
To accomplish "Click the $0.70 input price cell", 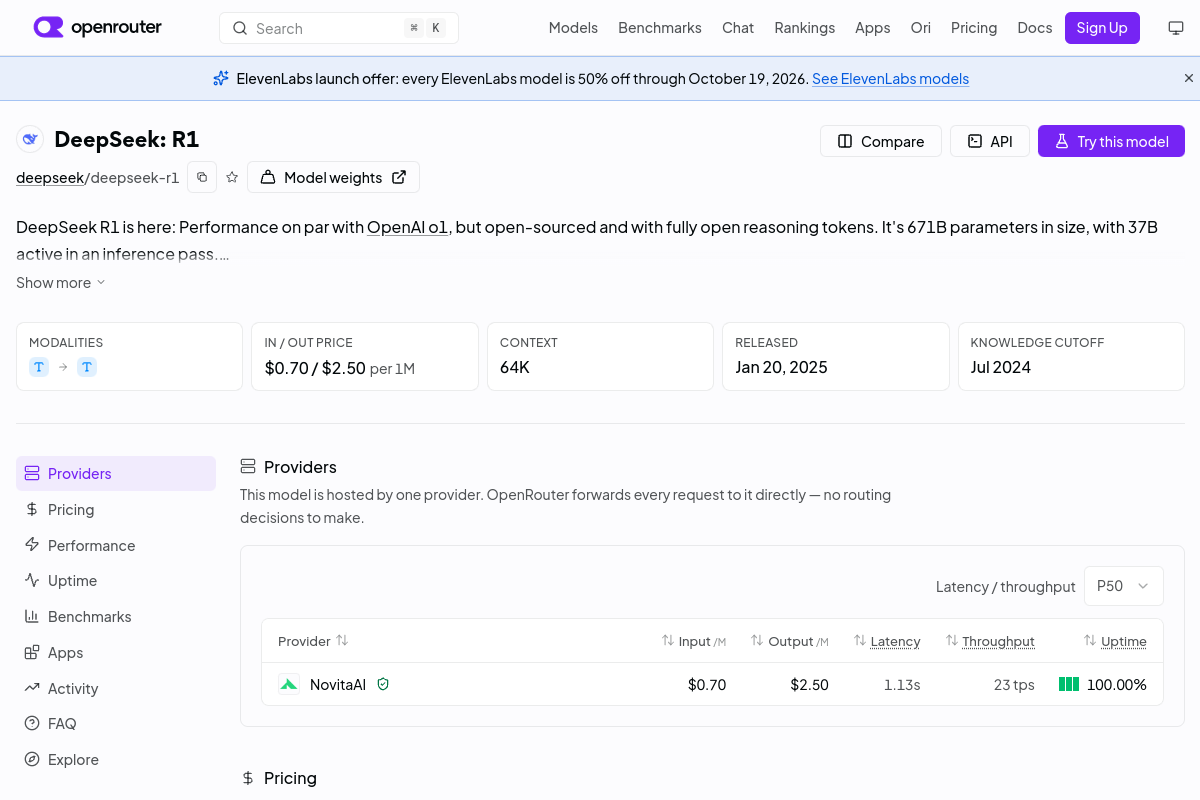I will coord(707,685).
